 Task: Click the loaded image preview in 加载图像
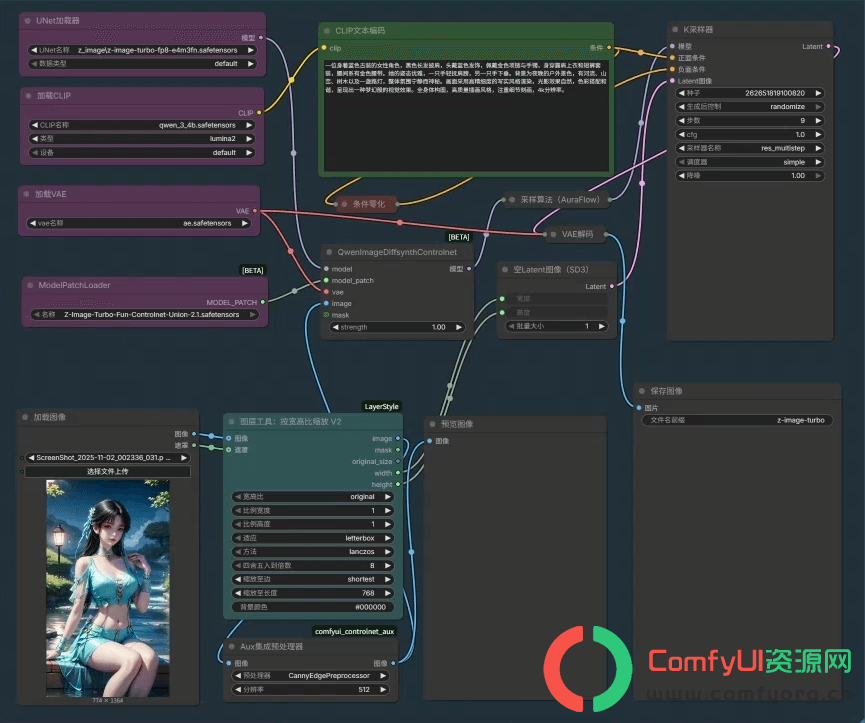108,588
